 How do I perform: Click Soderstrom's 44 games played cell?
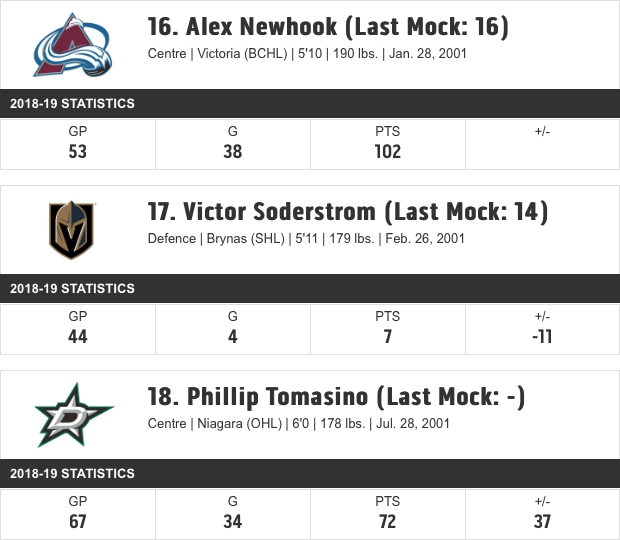click(x=78, y=329)
